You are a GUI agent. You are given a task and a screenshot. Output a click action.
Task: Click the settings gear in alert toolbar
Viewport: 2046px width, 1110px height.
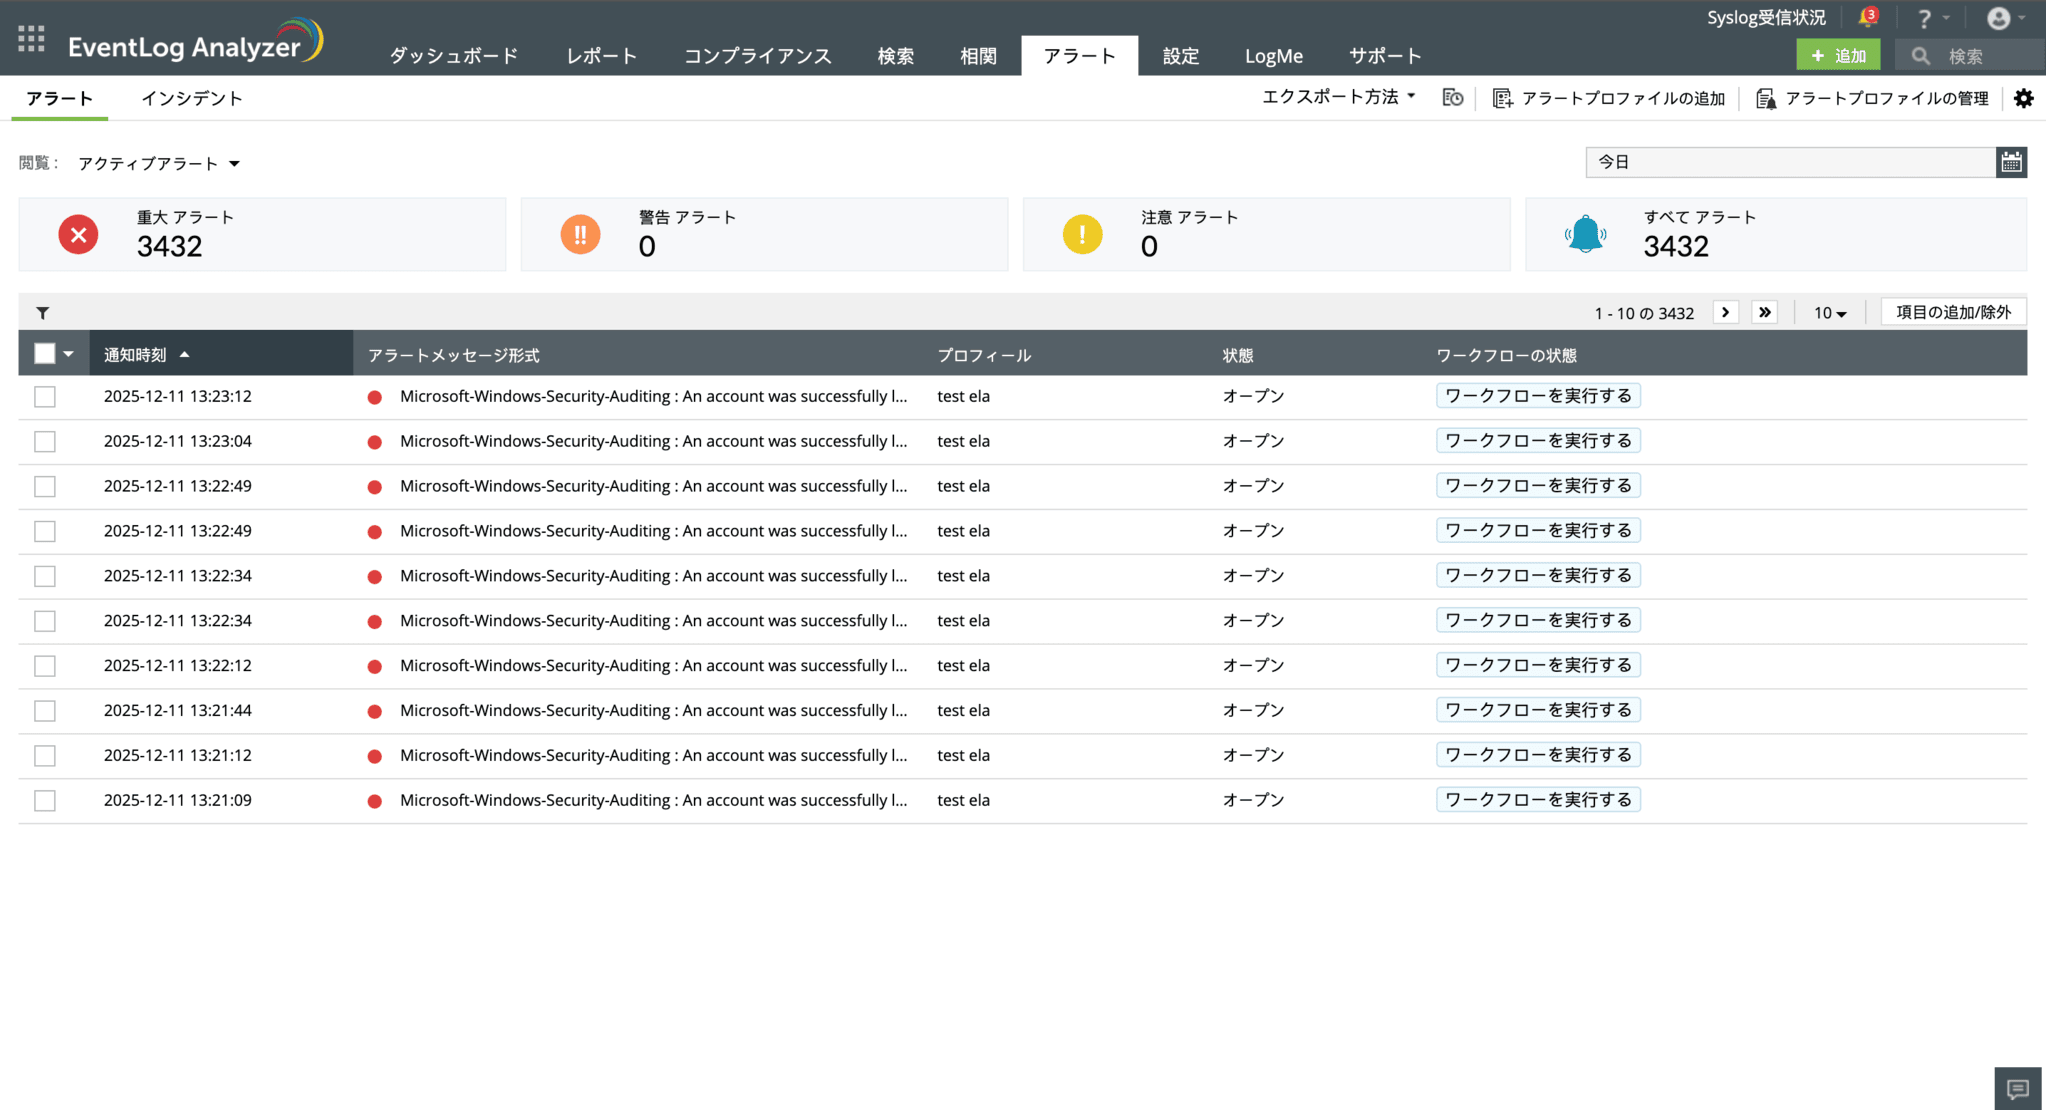point(2023,98)
